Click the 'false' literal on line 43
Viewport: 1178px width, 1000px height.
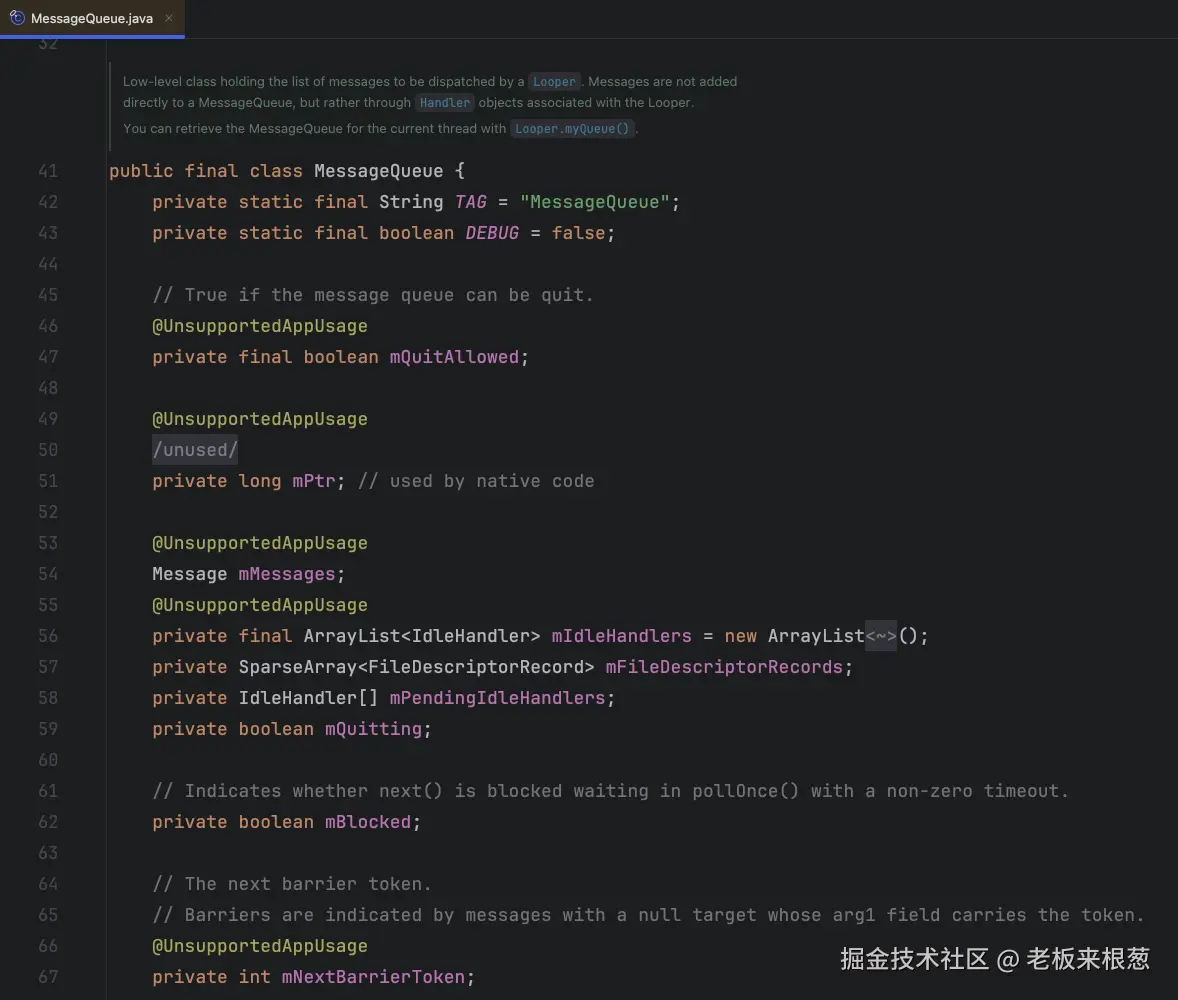(x=578, y=232)
